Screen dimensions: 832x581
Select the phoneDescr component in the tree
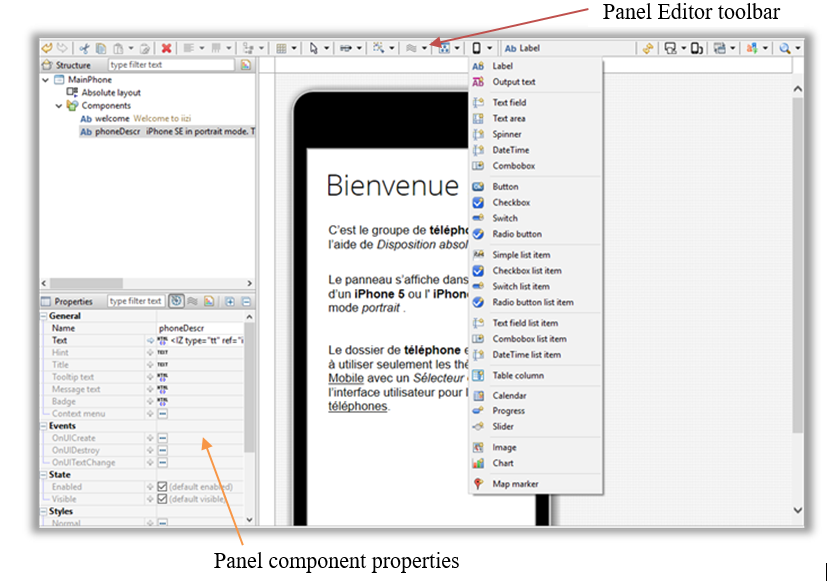pos(167,131)
